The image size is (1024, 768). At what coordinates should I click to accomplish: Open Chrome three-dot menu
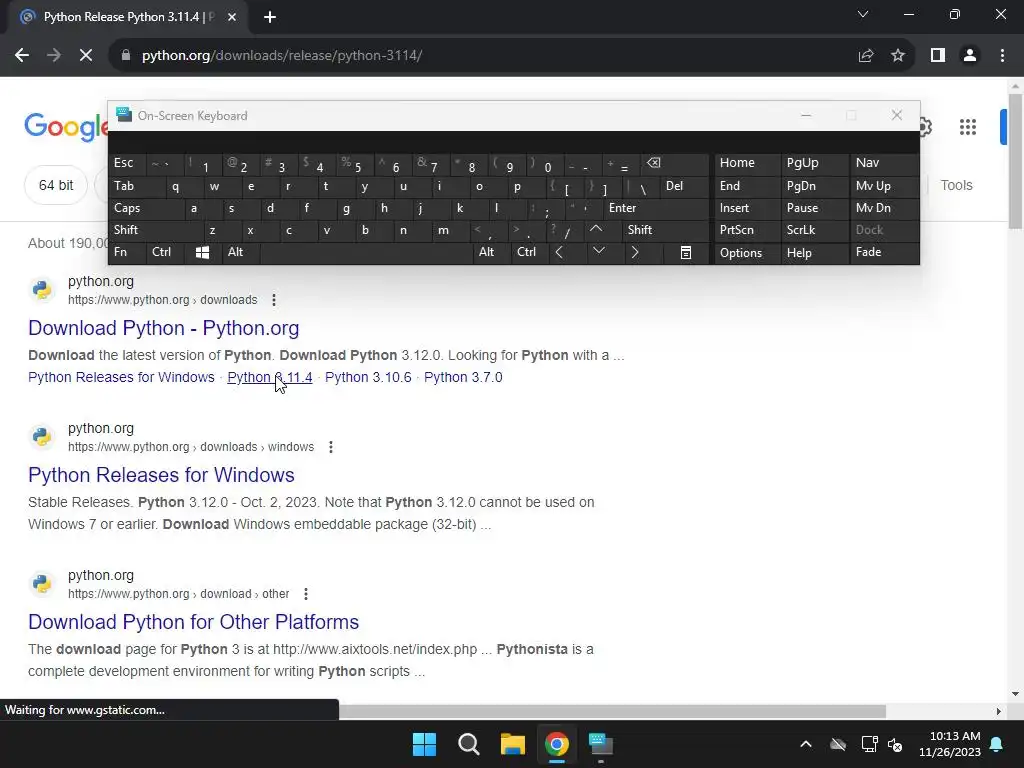[1002, 56]
